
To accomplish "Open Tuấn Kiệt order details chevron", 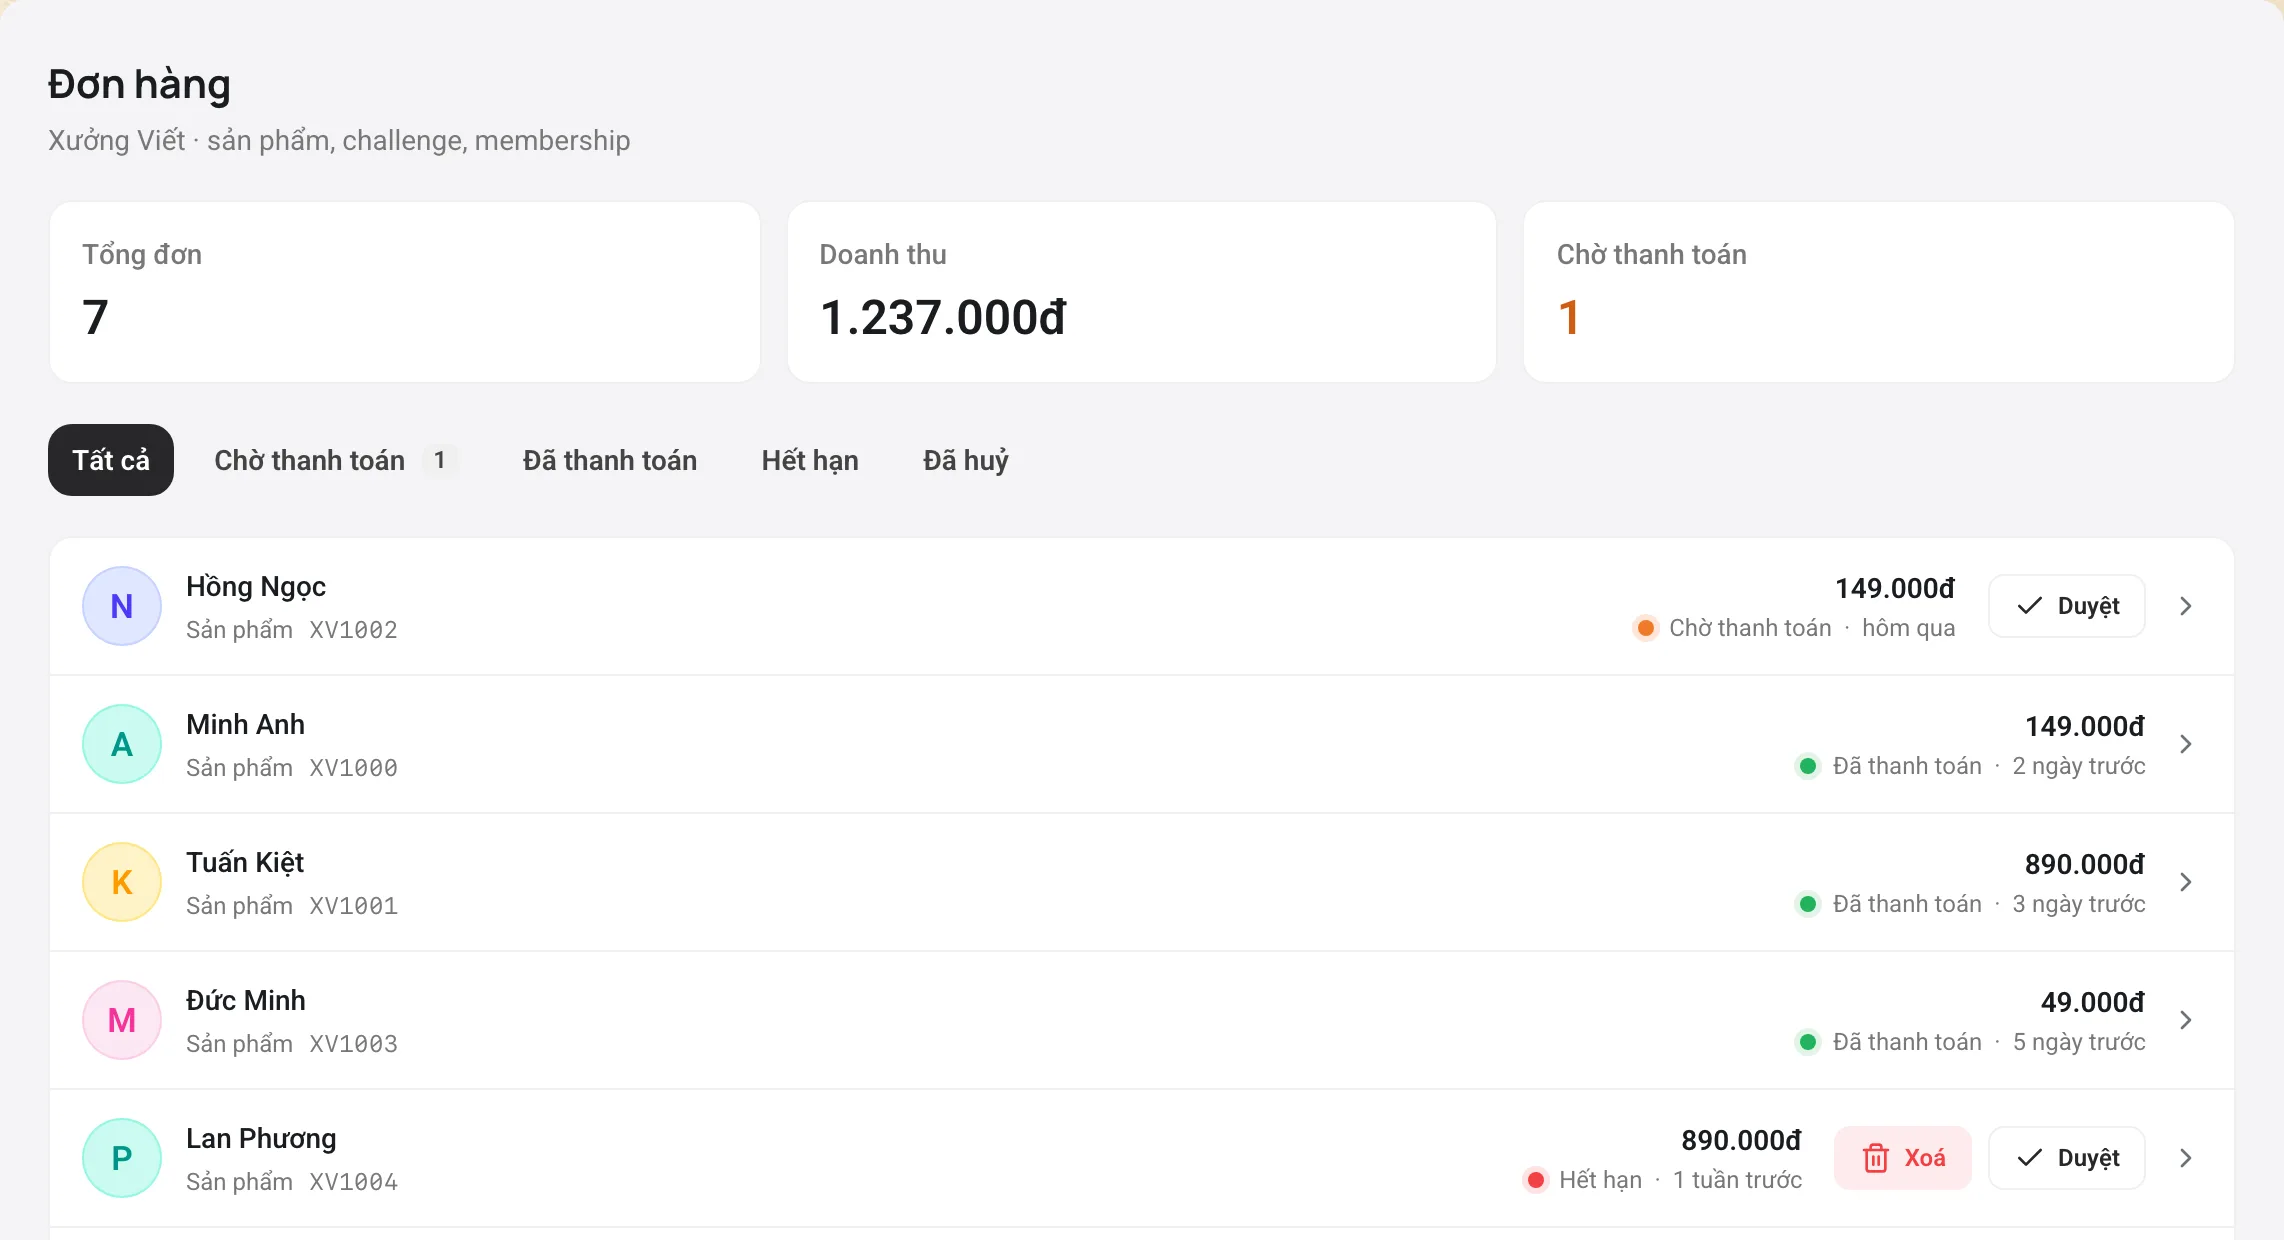I will pyautogui.click(x=2186, y=882).
